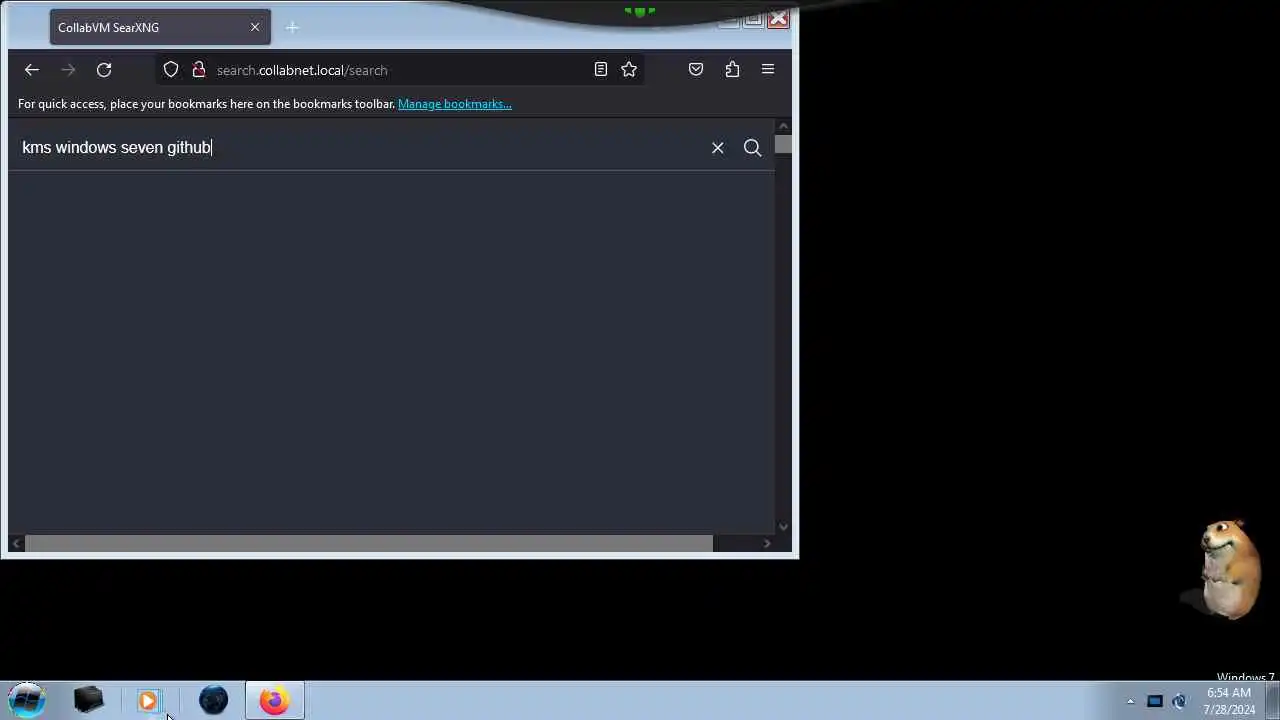The width and height of the screenshot is (1280, 720).
Task: Click the Action Center tray icon
Action: (1155, 701)
